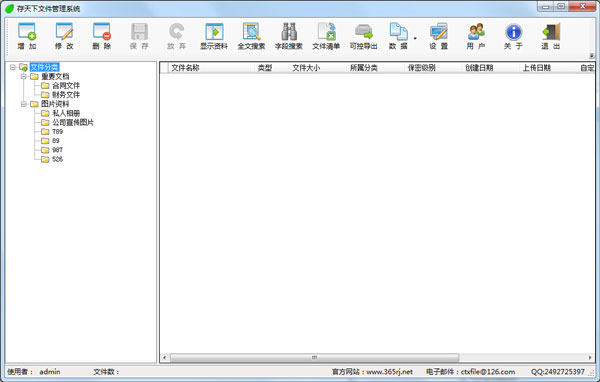
Task: Sort by 所属分类 column header
Action: [376, 68]
